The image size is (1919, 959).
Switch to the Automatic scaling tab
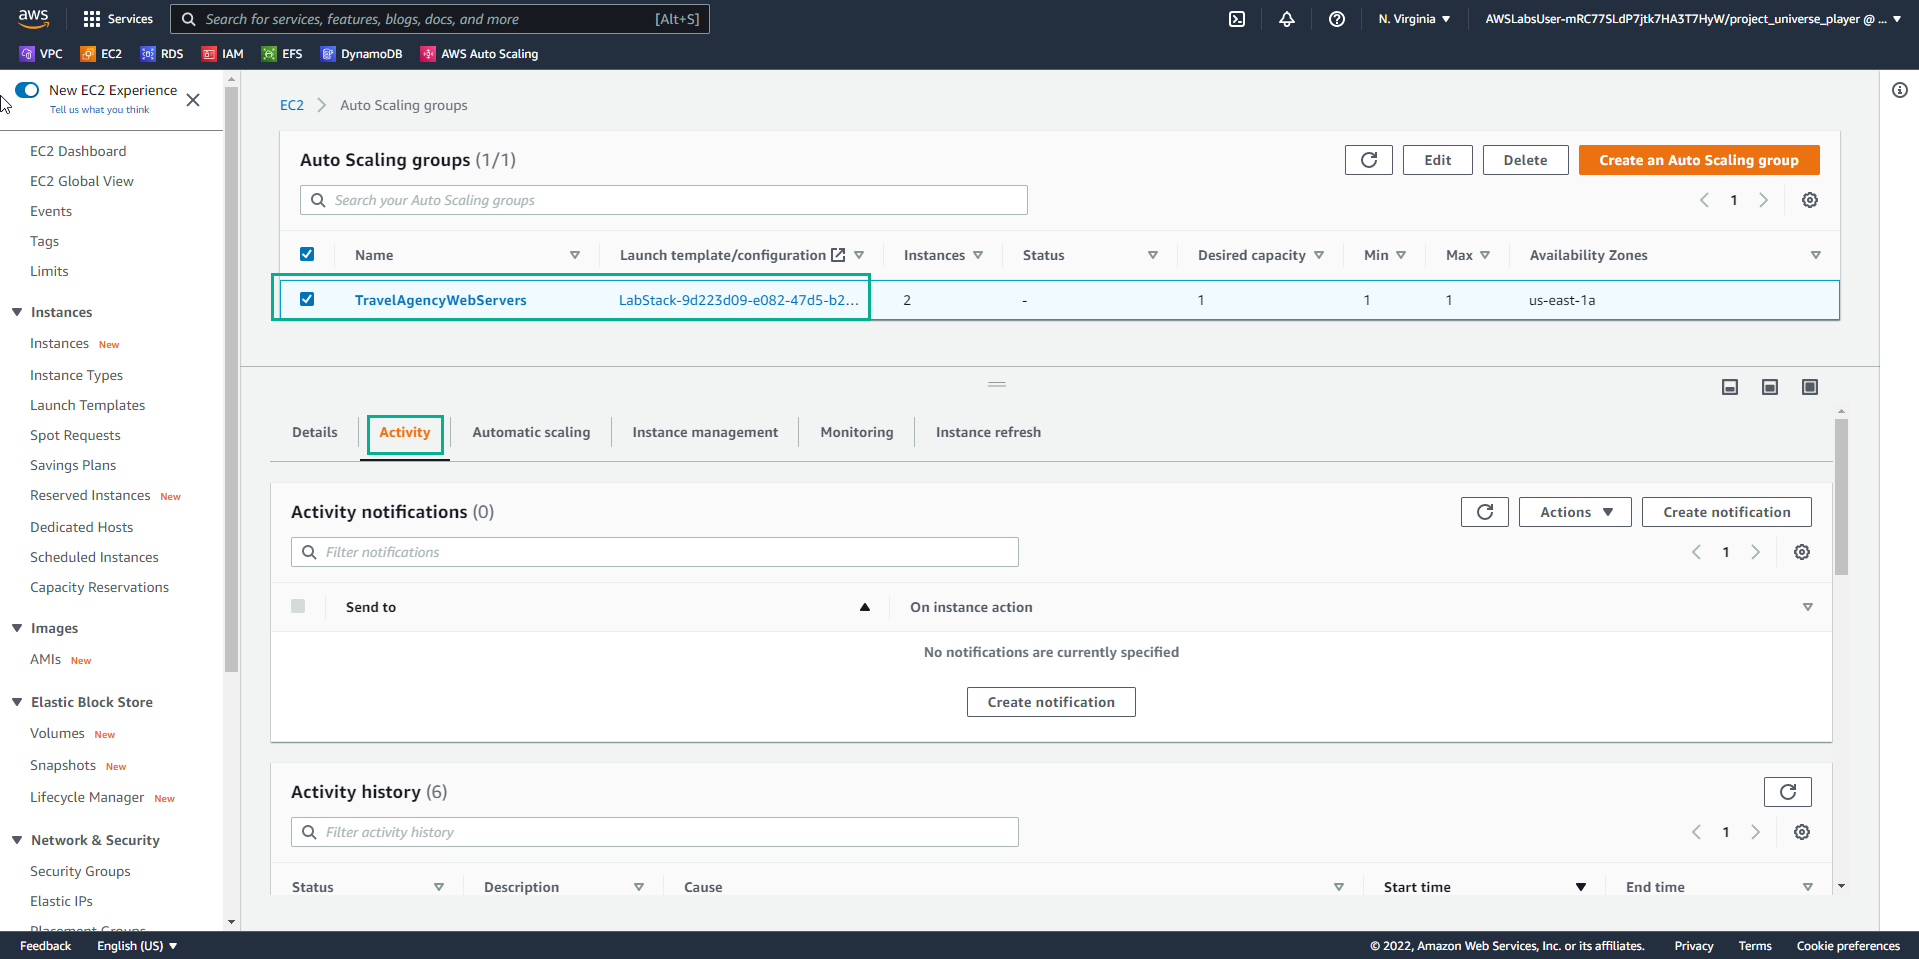click(x=531, y=432)
